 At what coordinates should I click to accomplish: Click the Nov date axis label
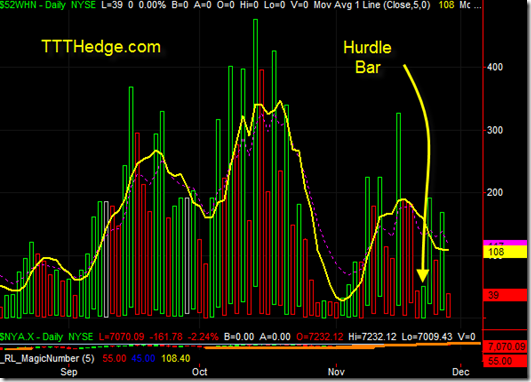pyautogui.click(x=336, y=372)
